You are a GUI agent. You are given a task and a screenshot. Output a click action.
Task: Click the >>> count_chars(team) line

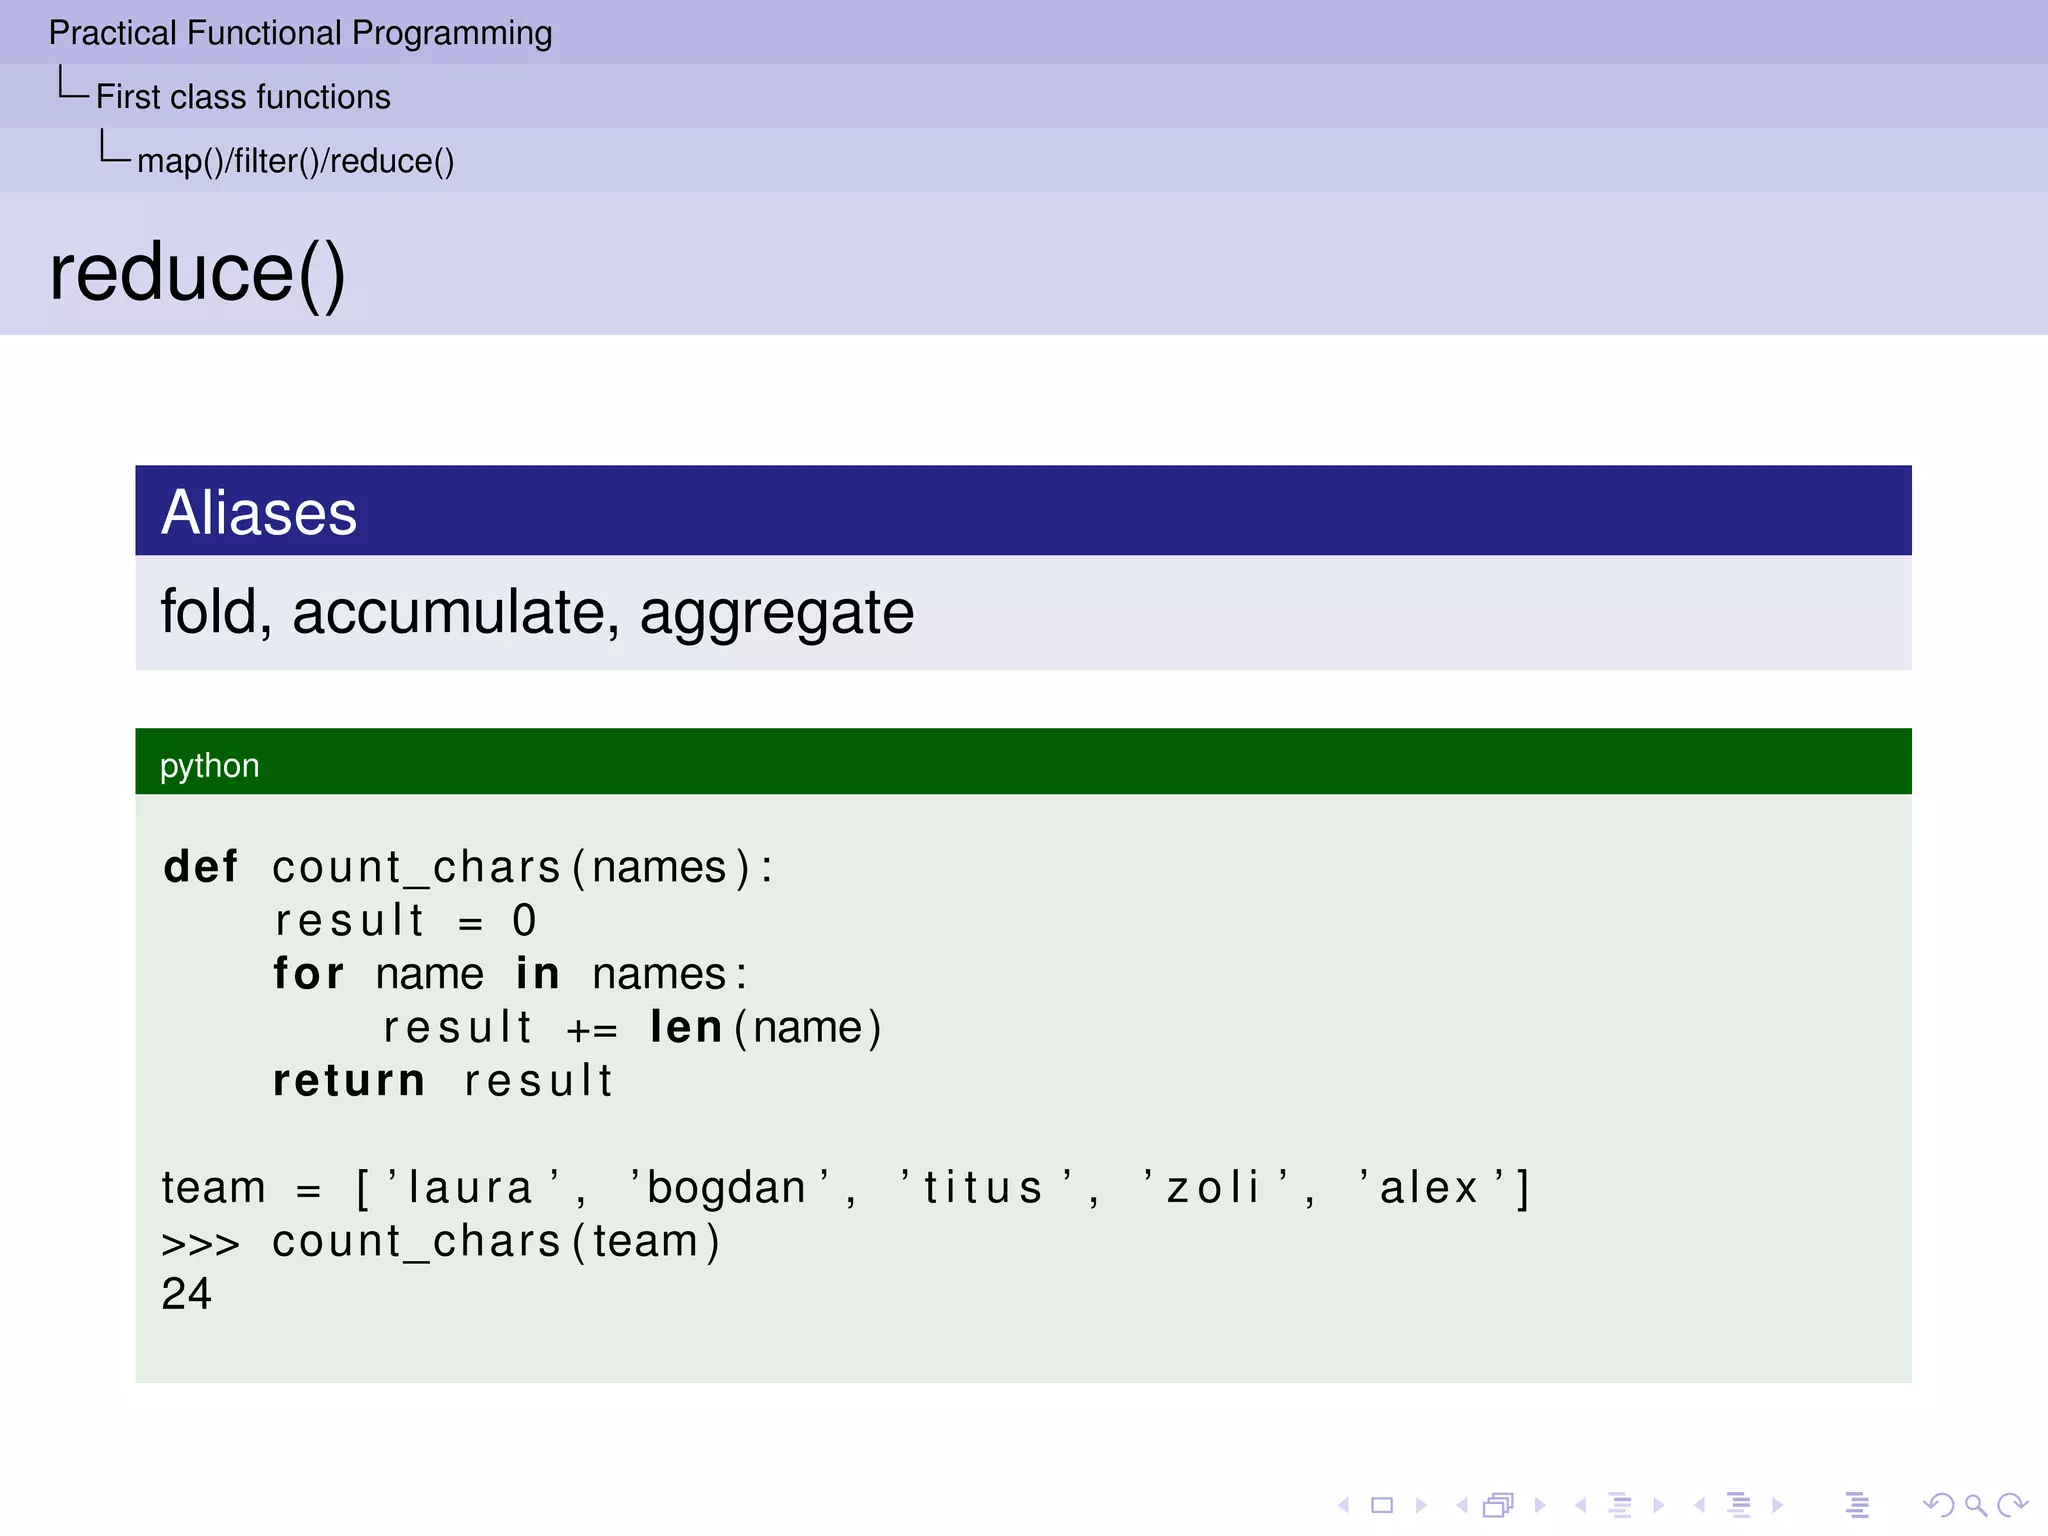click(x=440, y=1242)
